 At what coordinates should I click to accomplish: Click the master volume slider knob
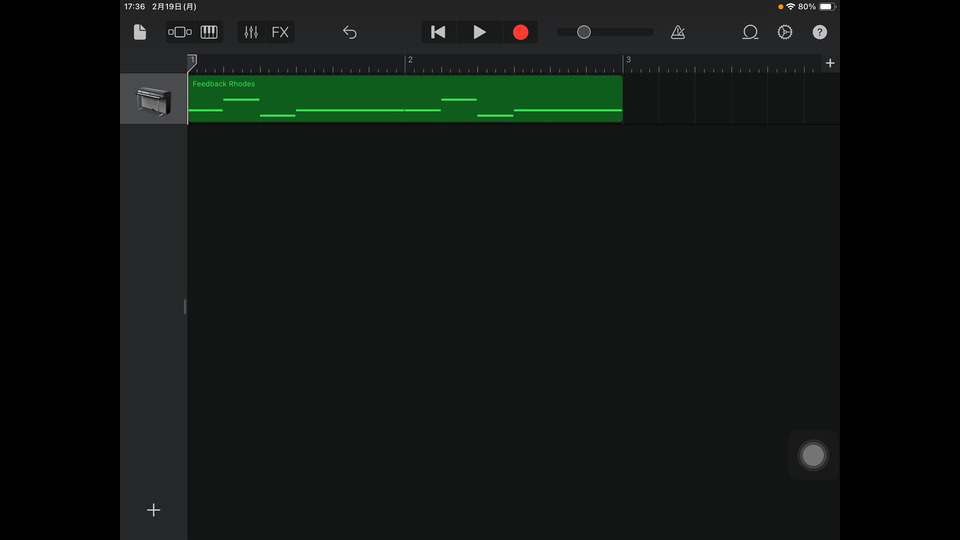point(583,32)
